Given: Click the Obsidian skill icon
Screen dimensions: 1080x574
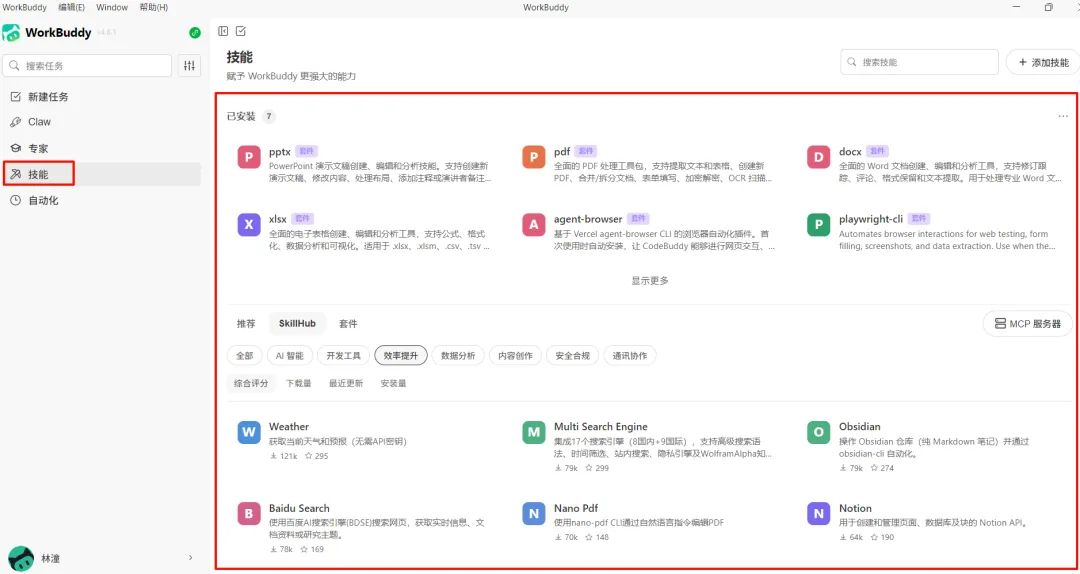Looking at the screenshot, I should point(818,433).
